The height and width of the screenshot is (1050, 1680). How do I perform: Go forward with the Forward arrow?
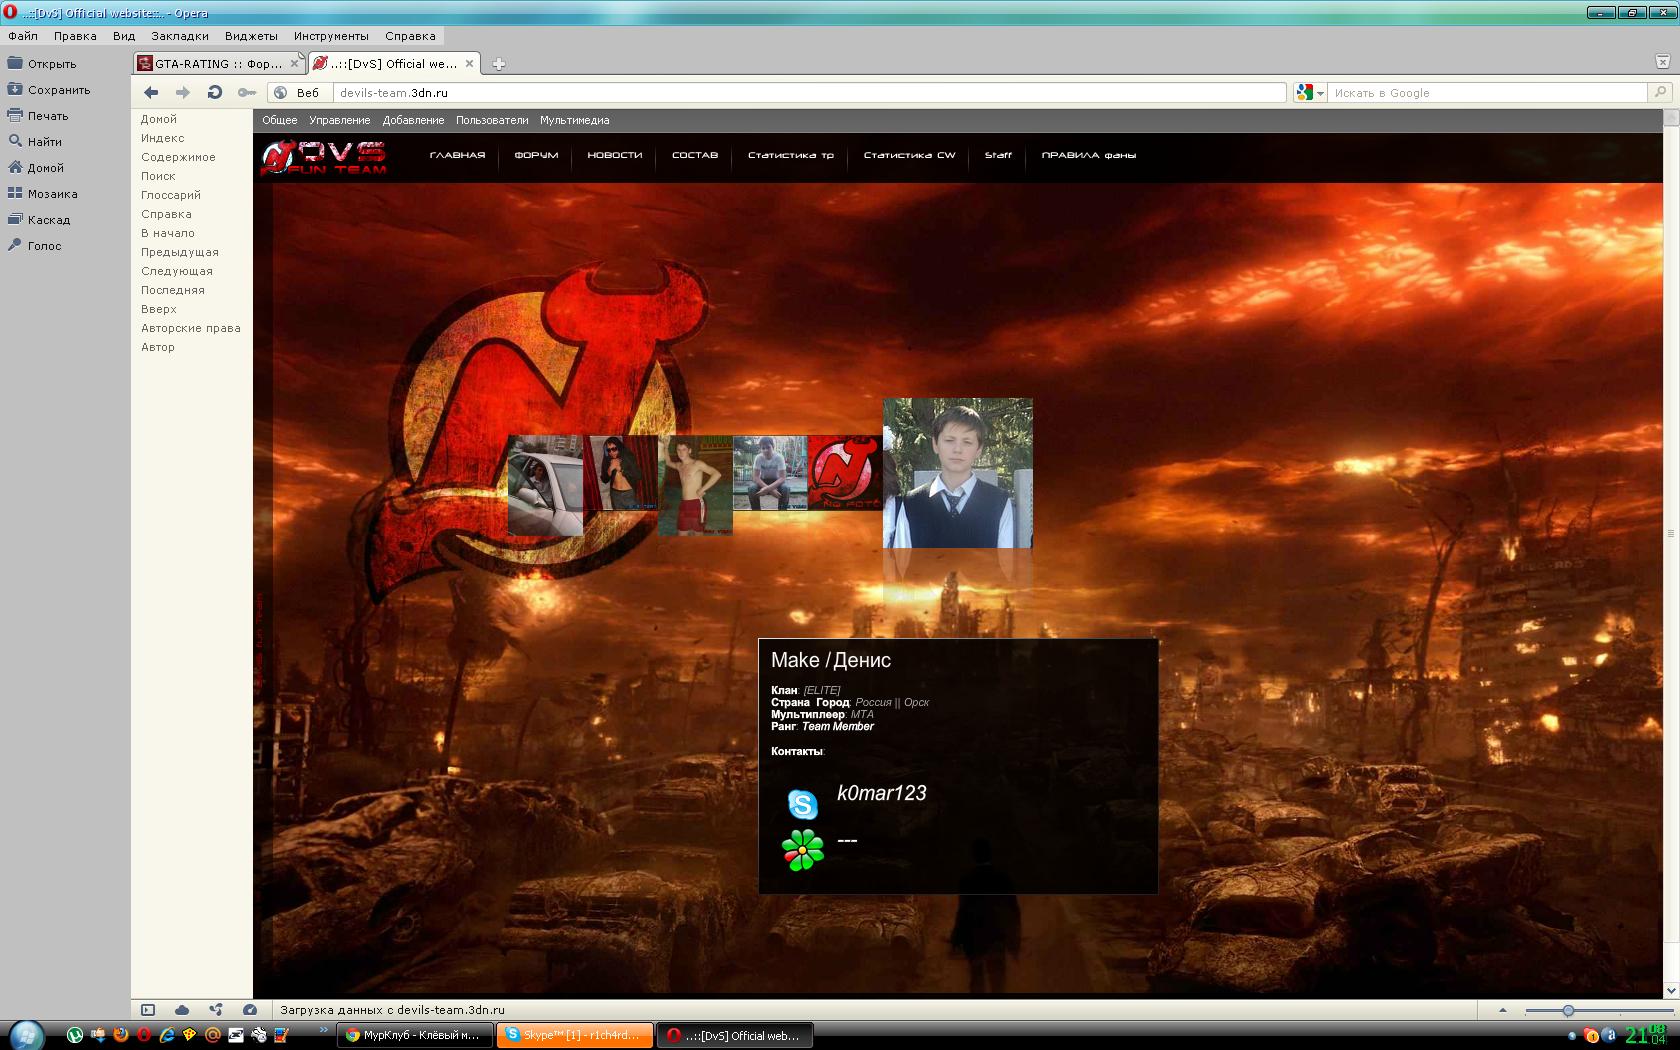[x=183, y=92]
